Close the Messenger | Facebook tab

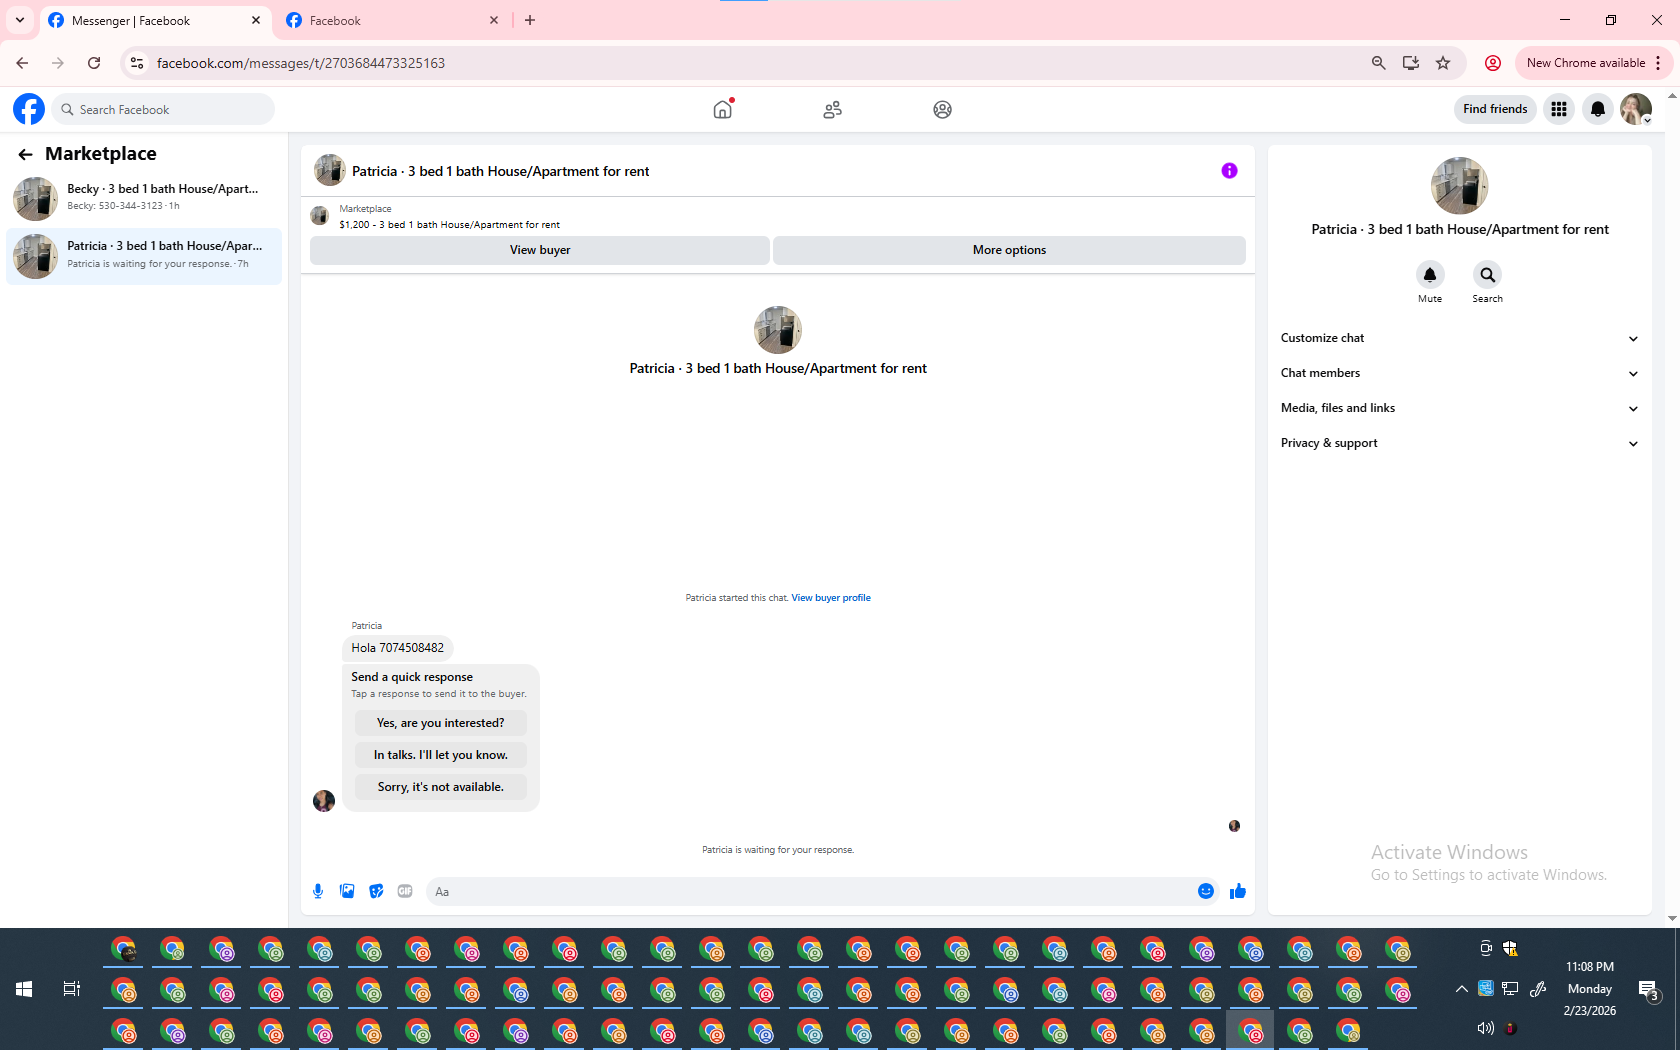(256, 20)
